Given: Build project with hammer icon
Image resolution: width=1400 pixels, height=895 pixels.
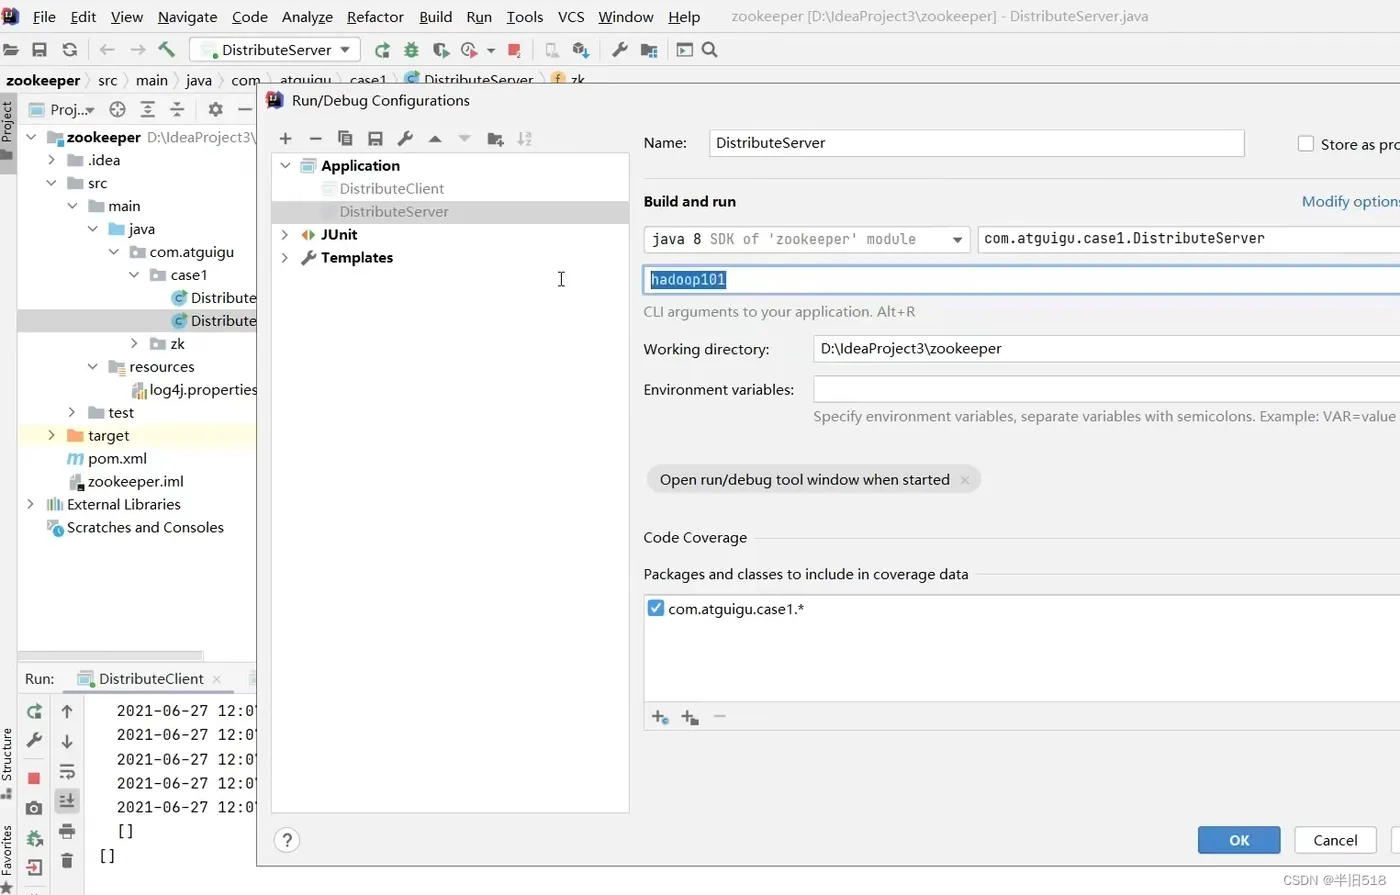Looking at the screenshot, I should [x=167, y=49].
